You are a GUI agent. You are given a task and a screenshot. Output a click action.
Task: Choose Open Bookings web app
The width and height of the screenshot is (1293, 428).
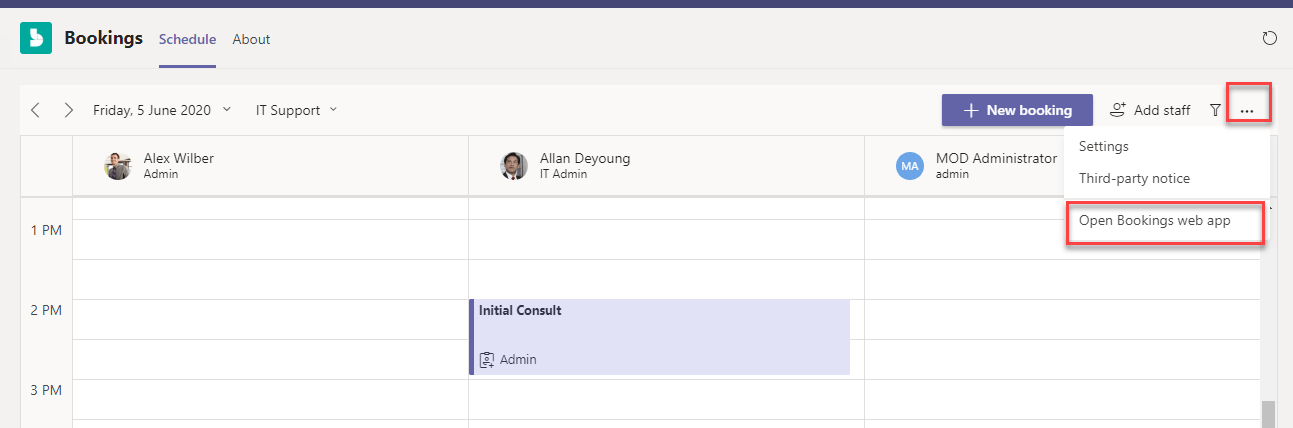[x=1155, y=221]
